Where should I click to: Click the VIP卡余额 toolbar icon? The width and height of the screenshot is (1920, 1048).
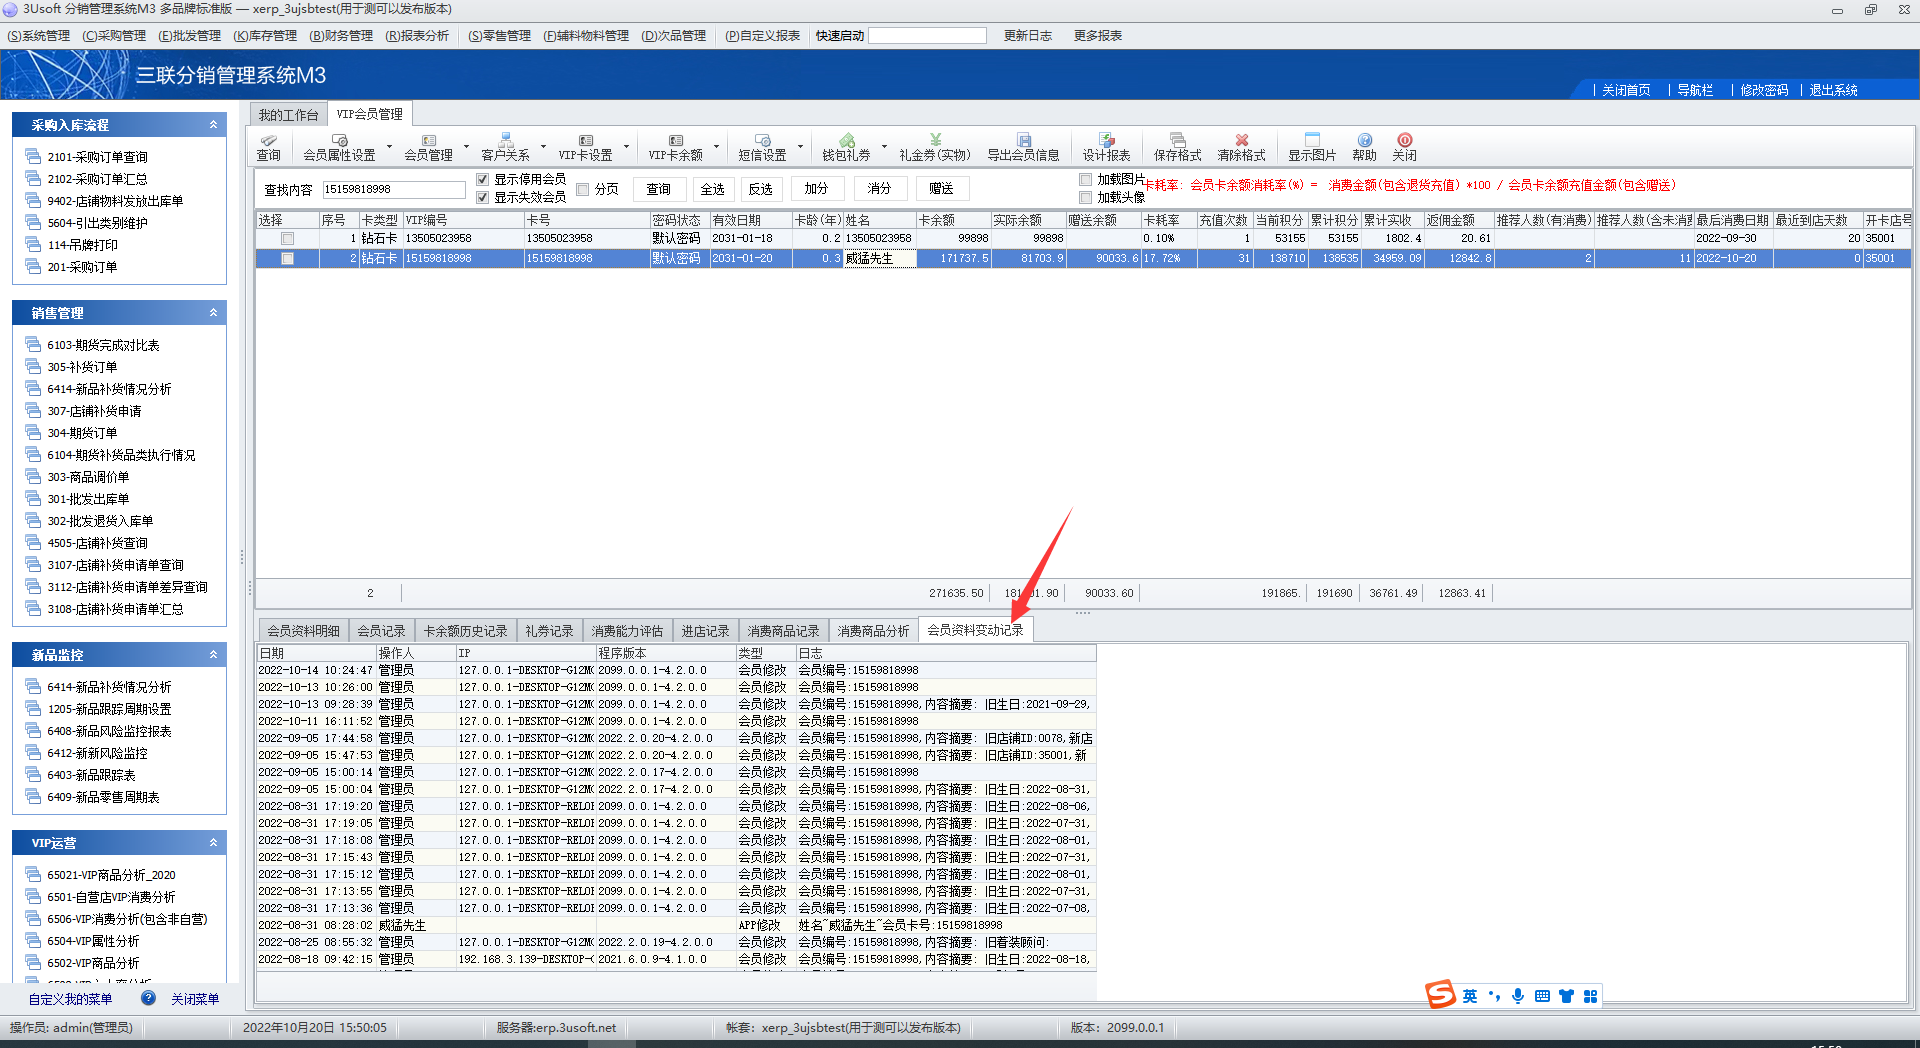tap(675, 147)
